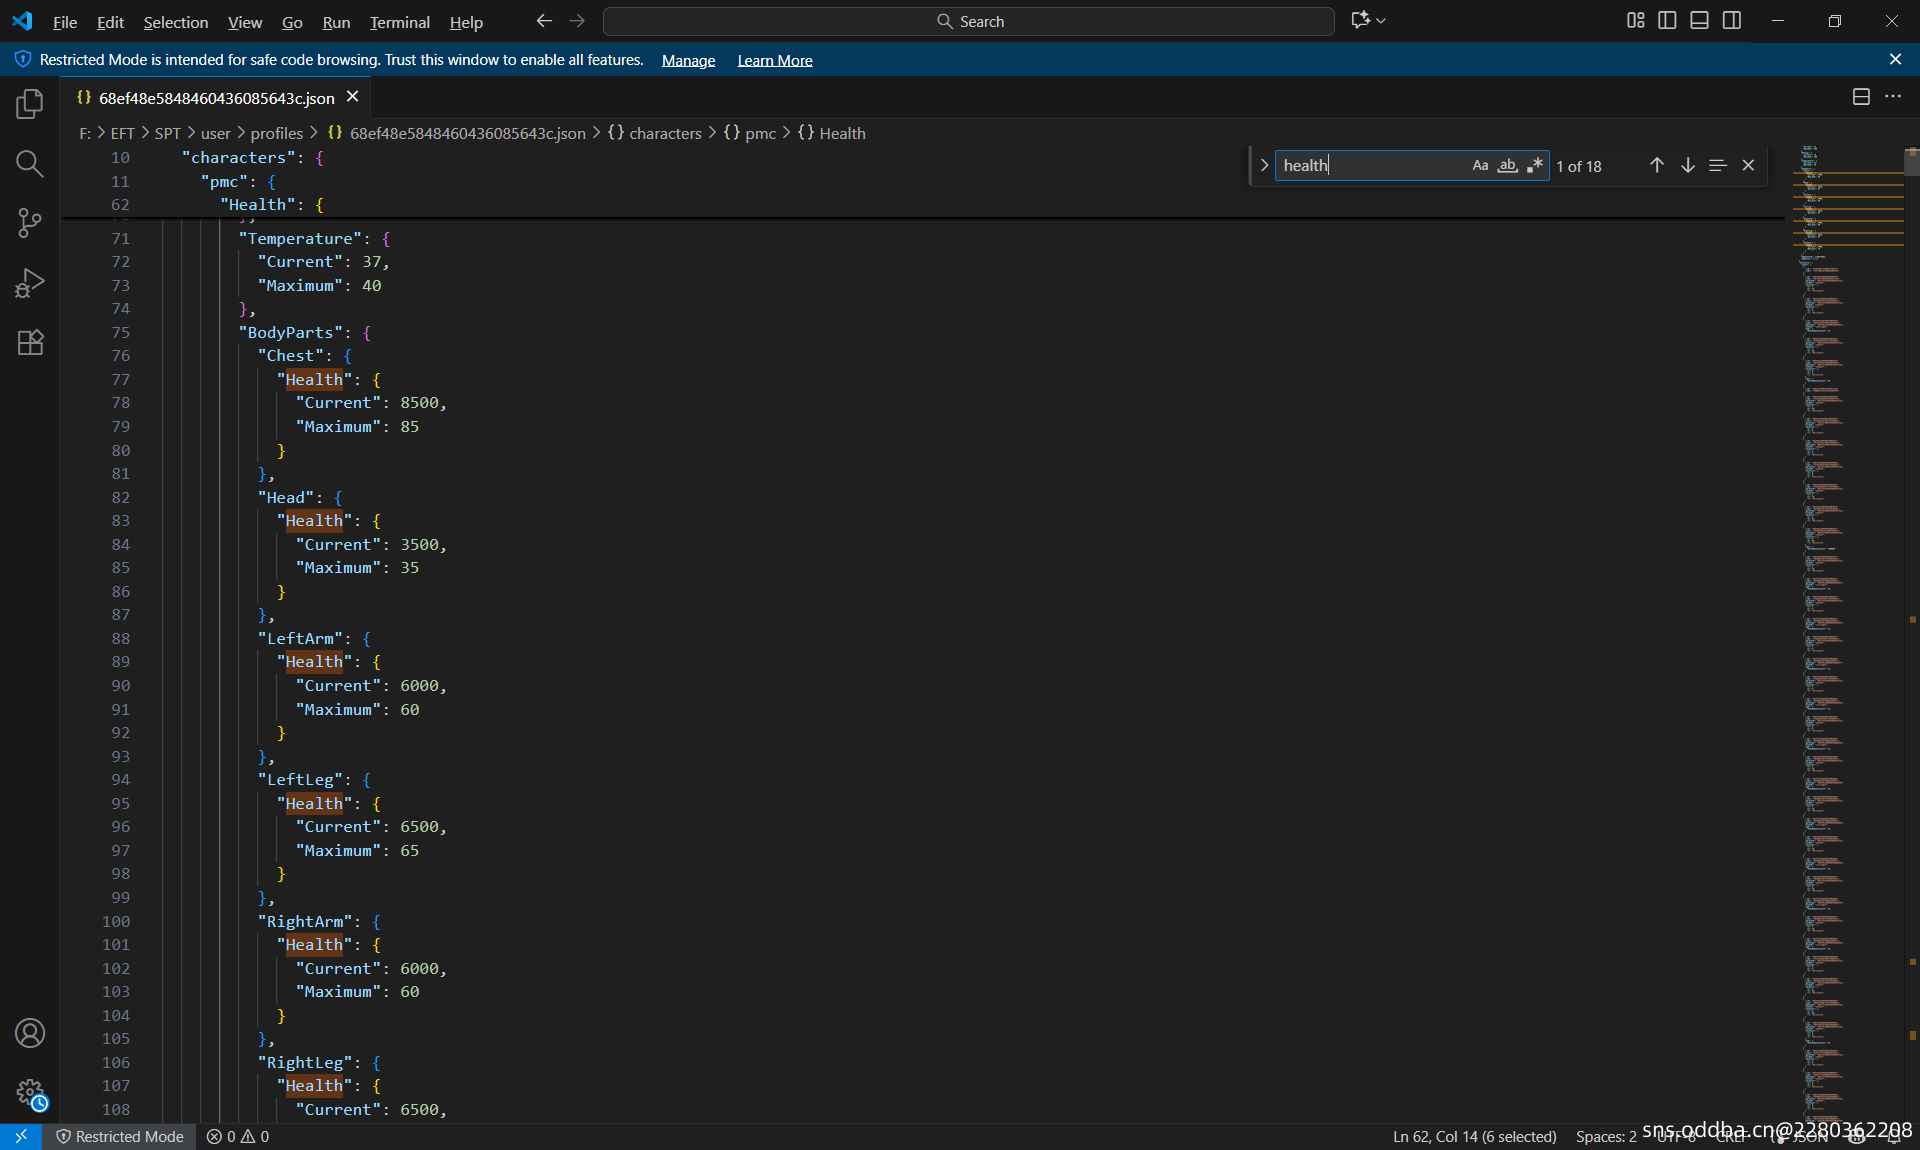This screenshot has width=1920, height=1150.
Task: Open the Explorer view in activity bar
Action: coord(30,104)
